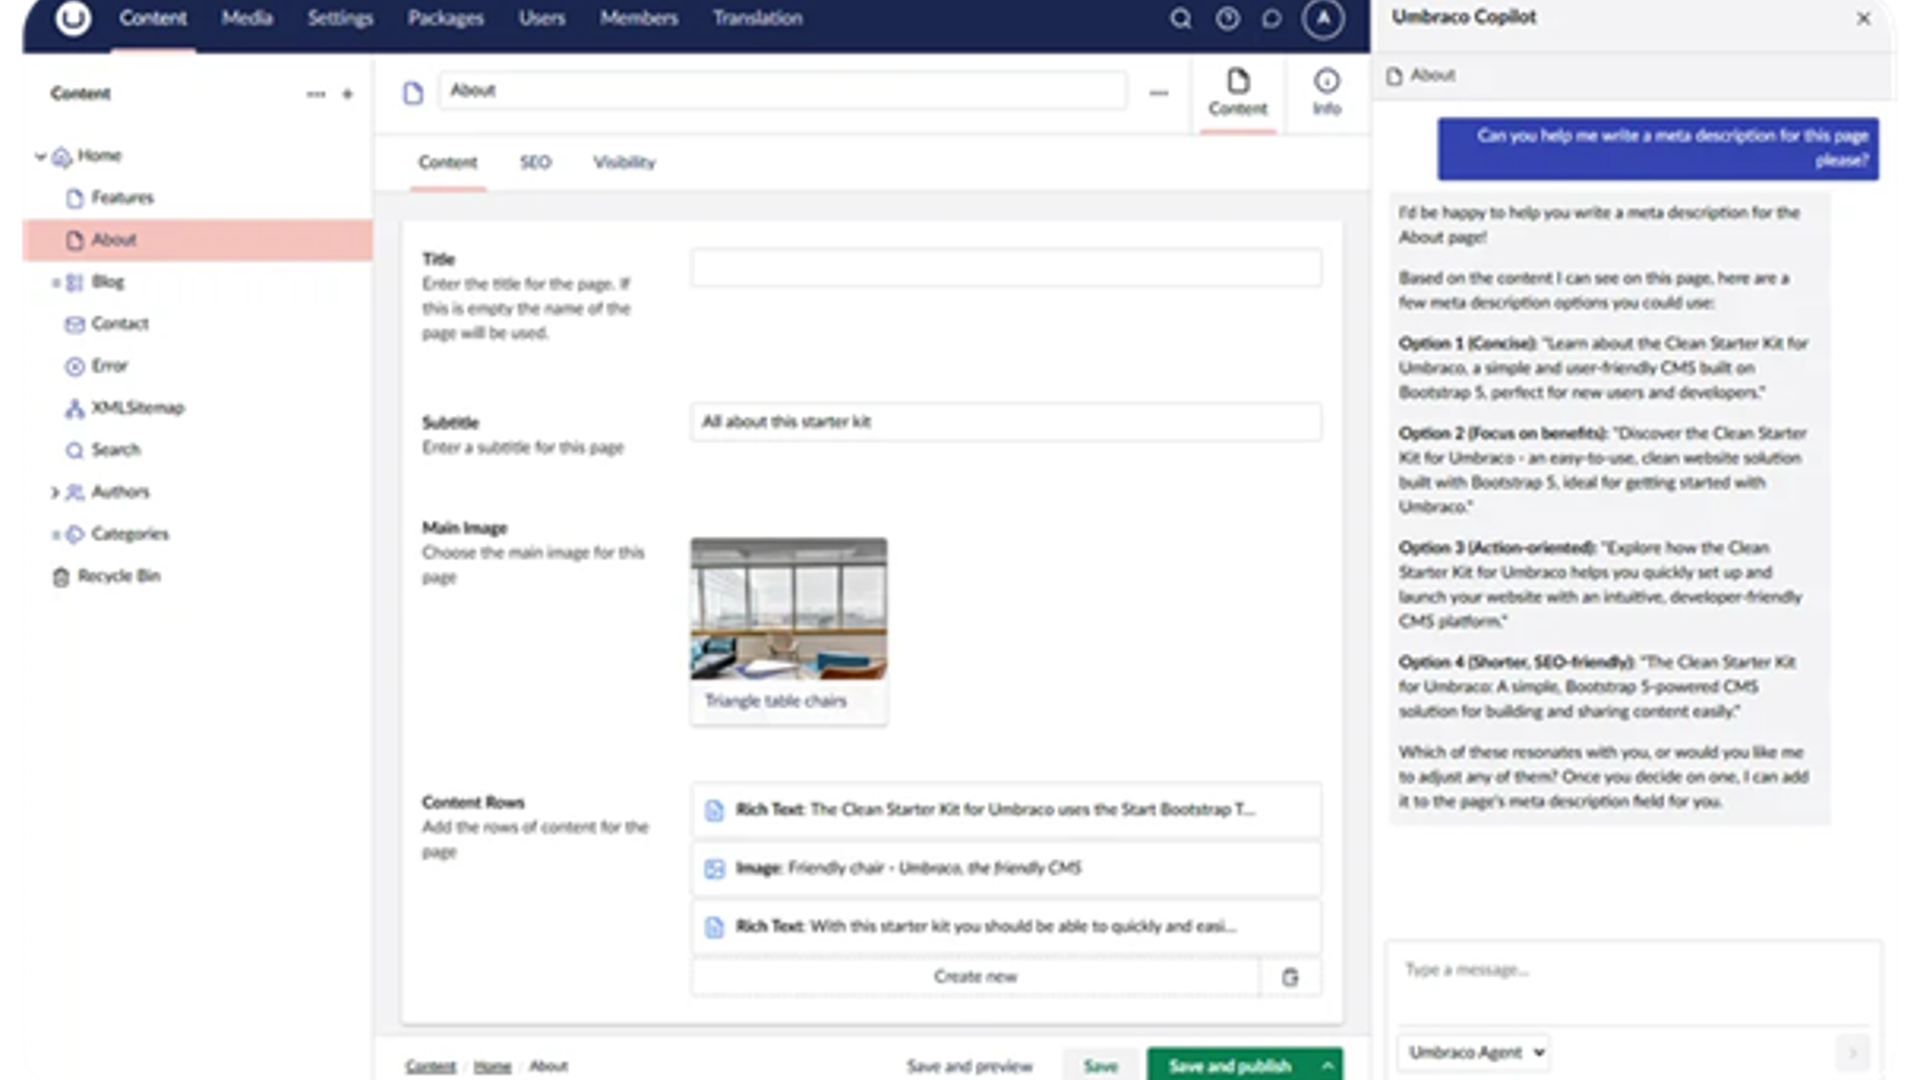The height and width of the screenshot is (1080, 1920).
Task: Click into the Title input field
Action: (x=1006, y=269)
